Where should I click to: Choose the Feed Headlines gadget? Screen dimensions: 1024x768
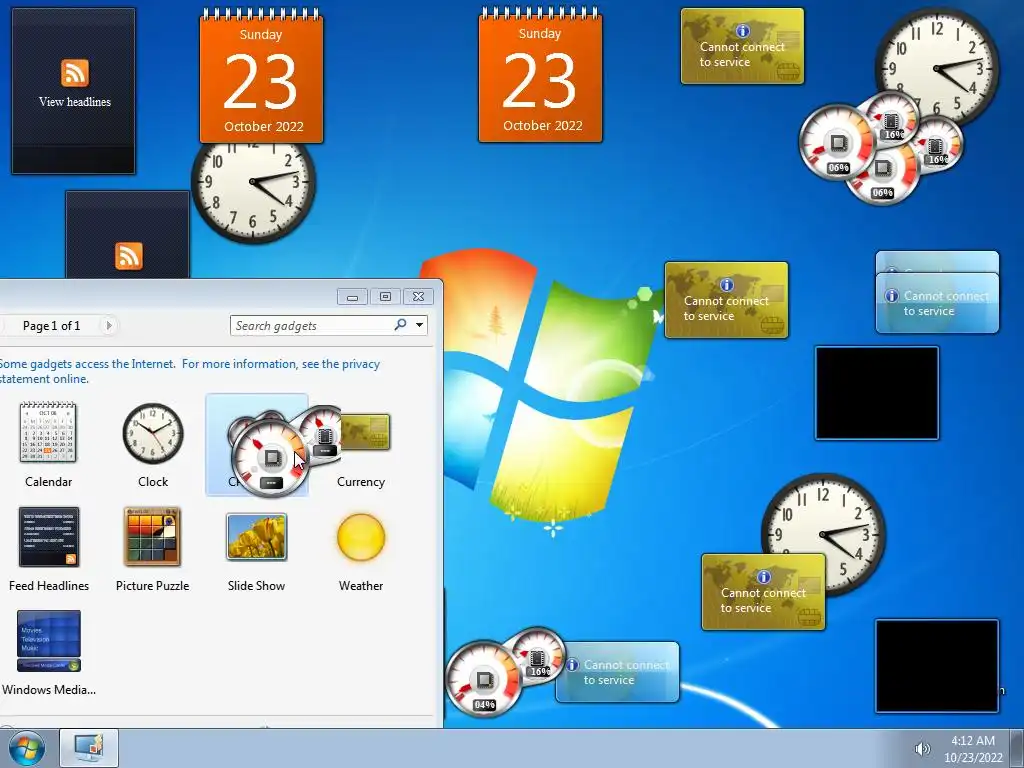(49, 537)
